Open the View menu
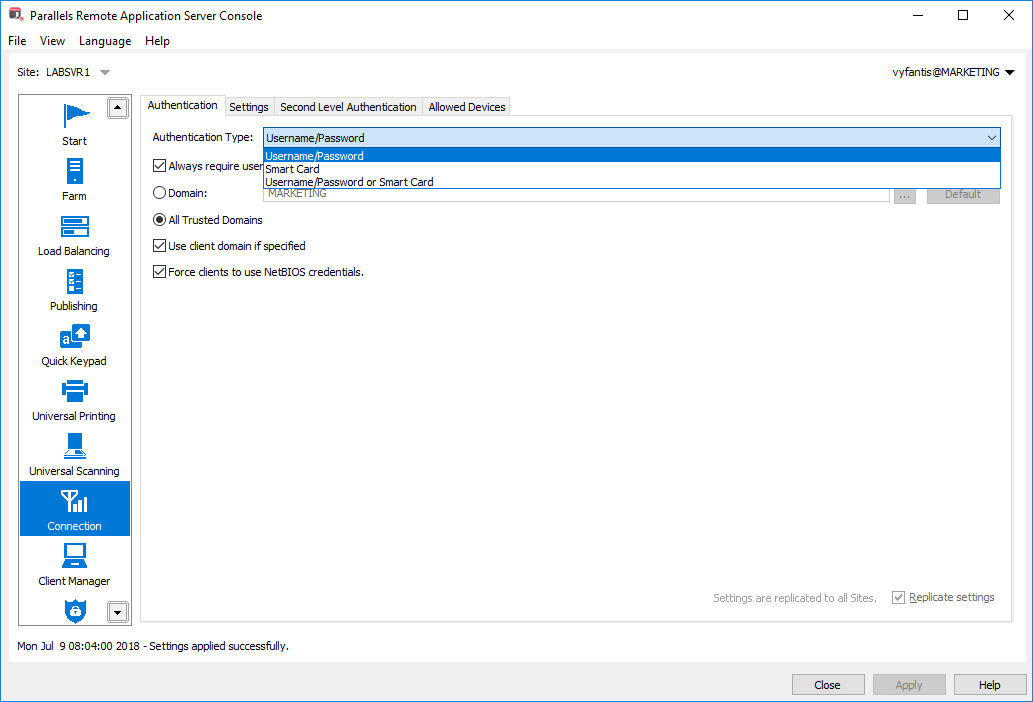The height and width of the screenshot is (702, 1033). click(52, 41)
